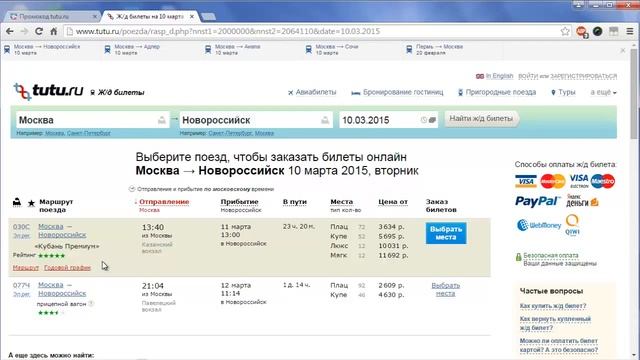
Task: Sort by Отправление column header
Action: (x=164, y=202)
